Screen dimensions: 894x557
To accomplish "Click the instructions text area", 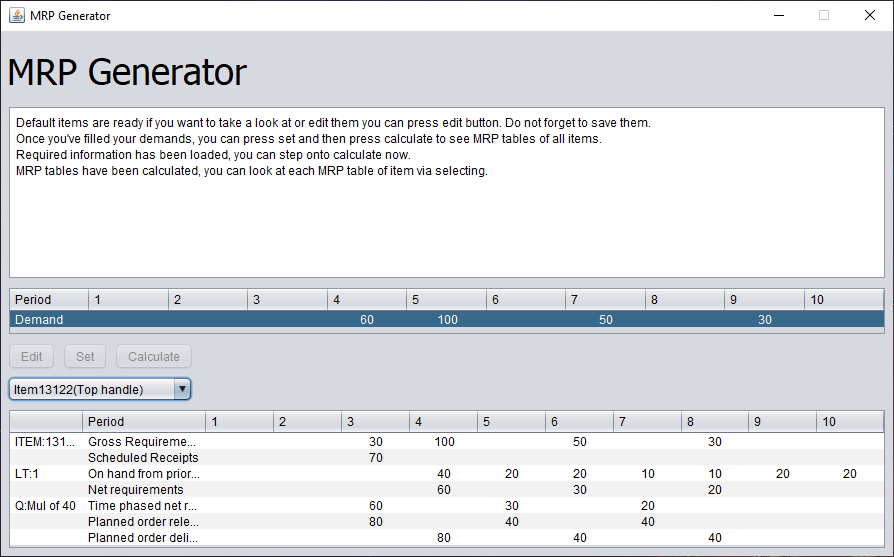I will coord(447,193).
